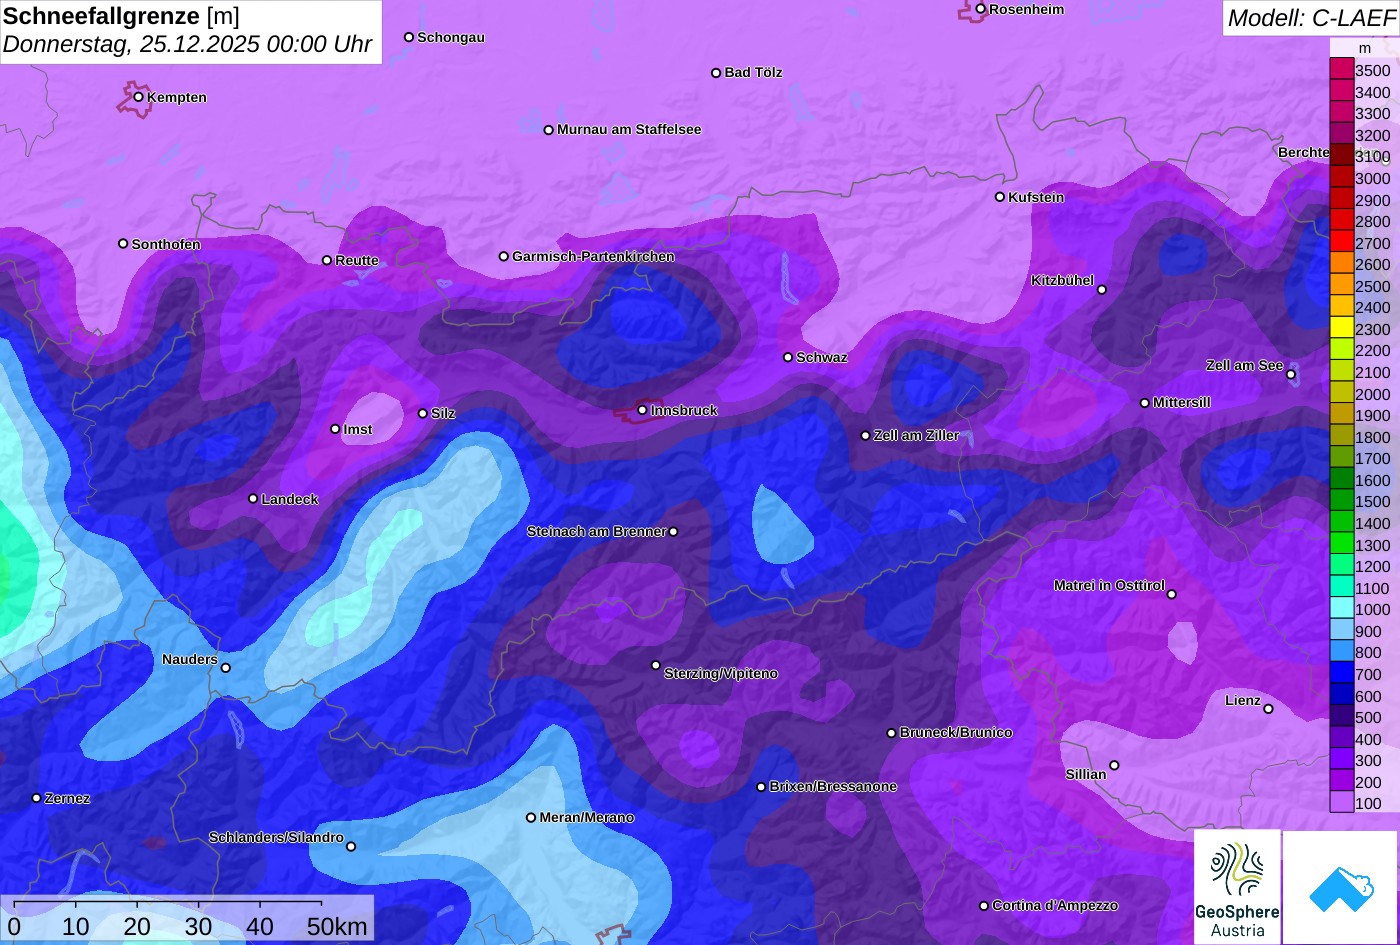
Task: Click the Innsbruck city marker
Action: coord(642,410)
